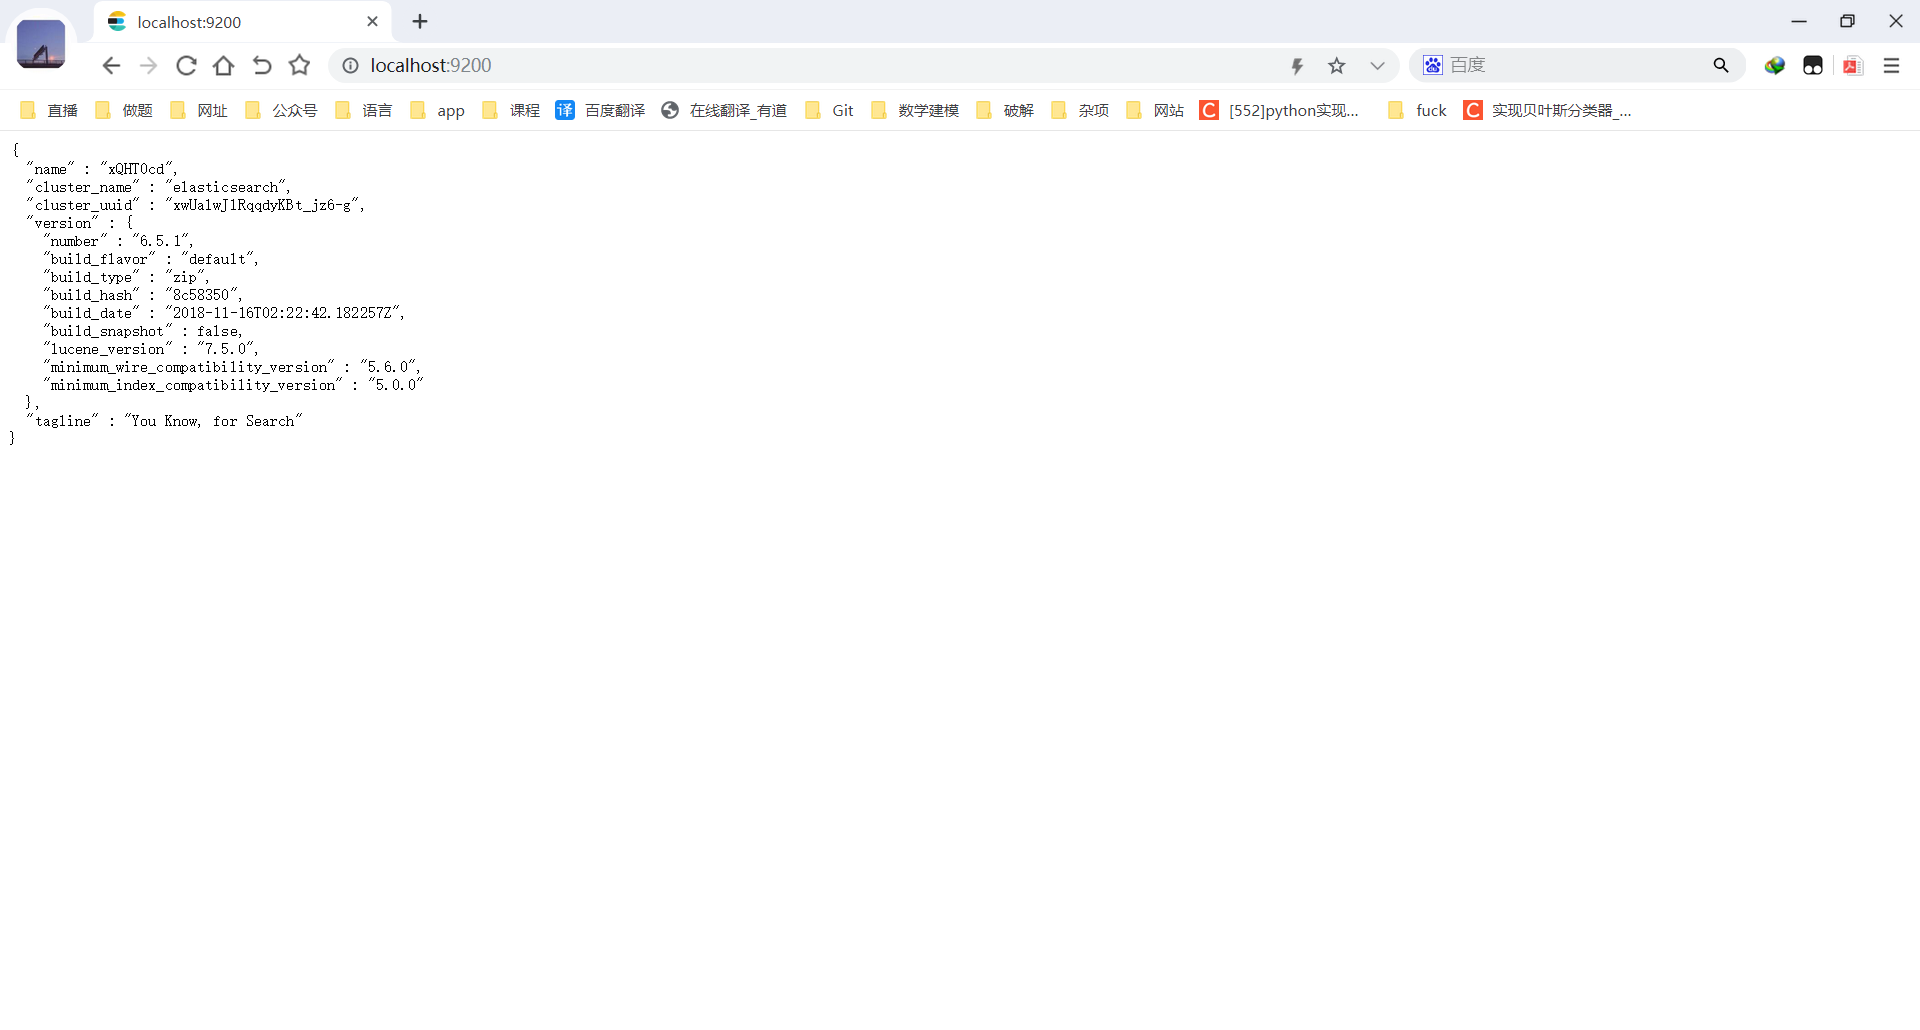Open the 在线翻译_有道 bookmark

point(725,111)
